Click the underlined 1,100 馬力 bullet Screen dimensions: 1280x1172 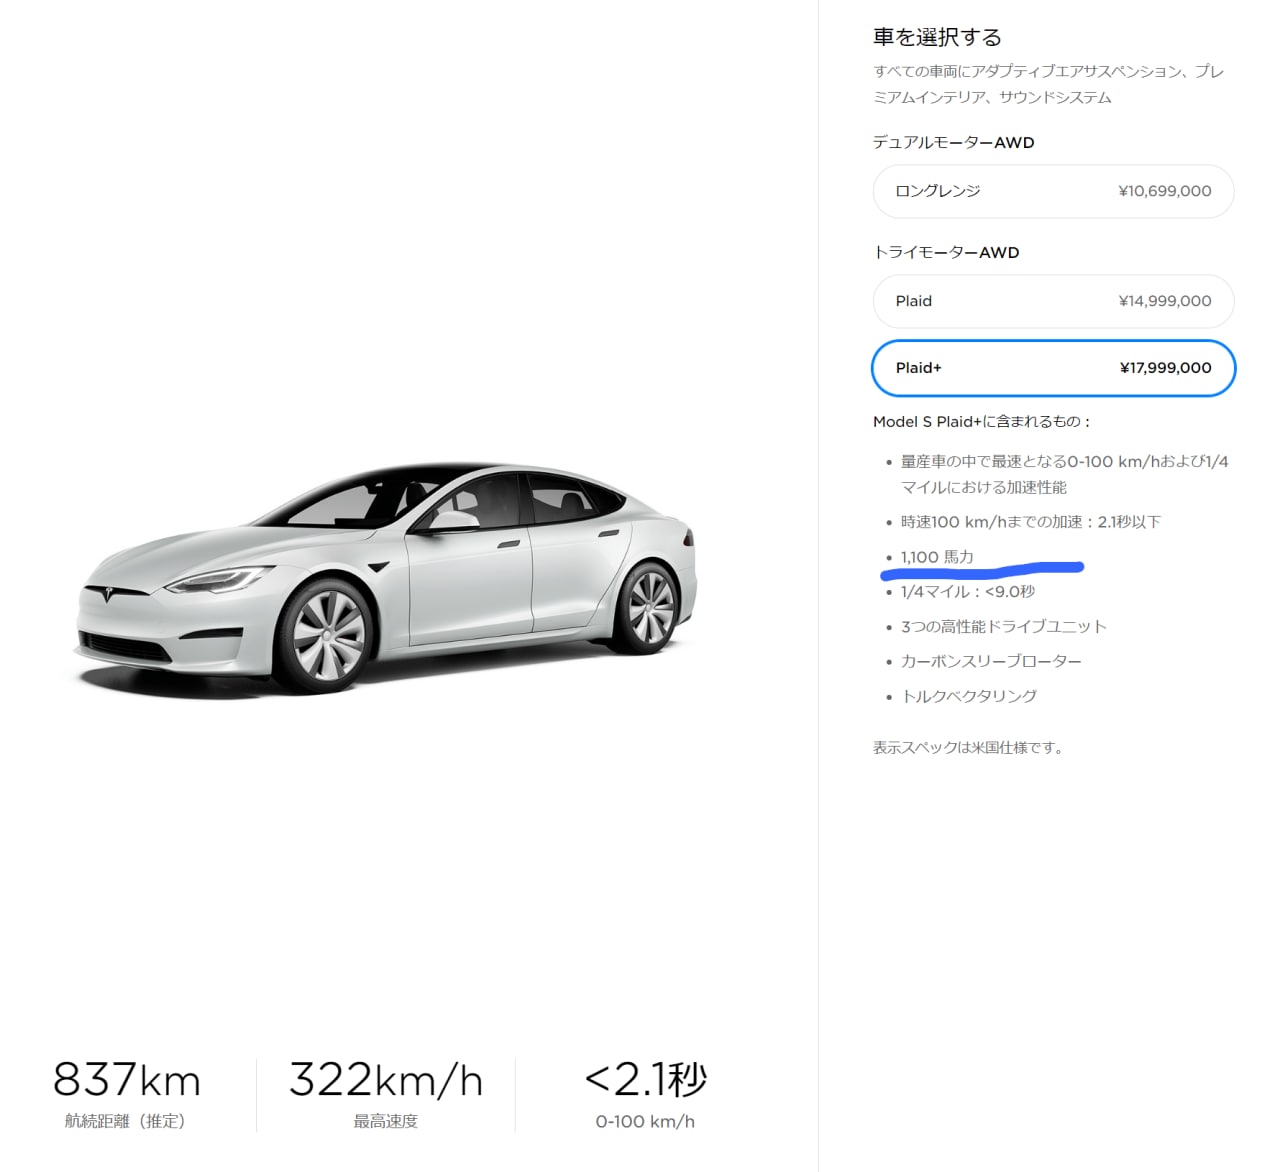tap(937, 557)
